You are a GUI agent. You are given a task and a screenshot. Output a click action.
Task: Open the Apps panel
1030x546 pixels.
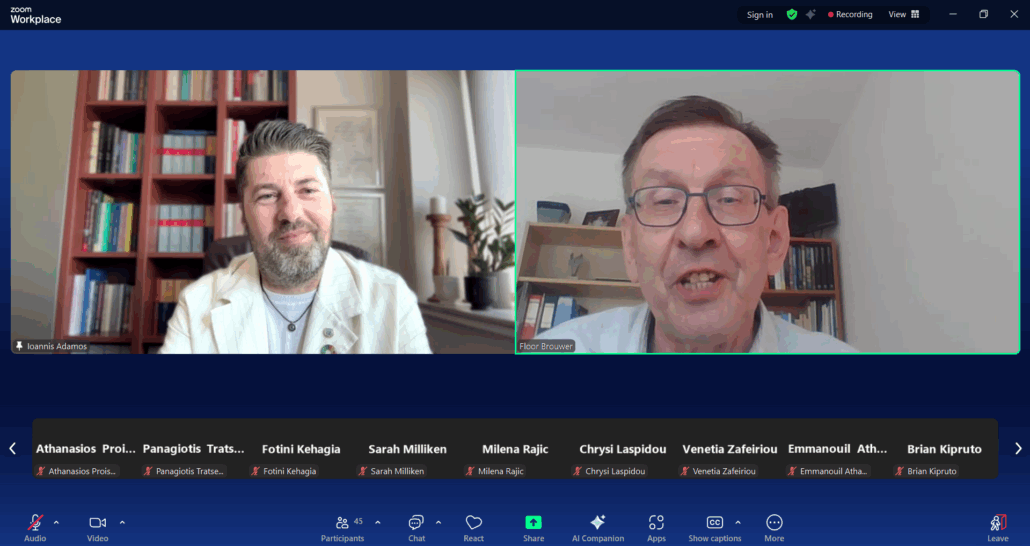(656, 526)
